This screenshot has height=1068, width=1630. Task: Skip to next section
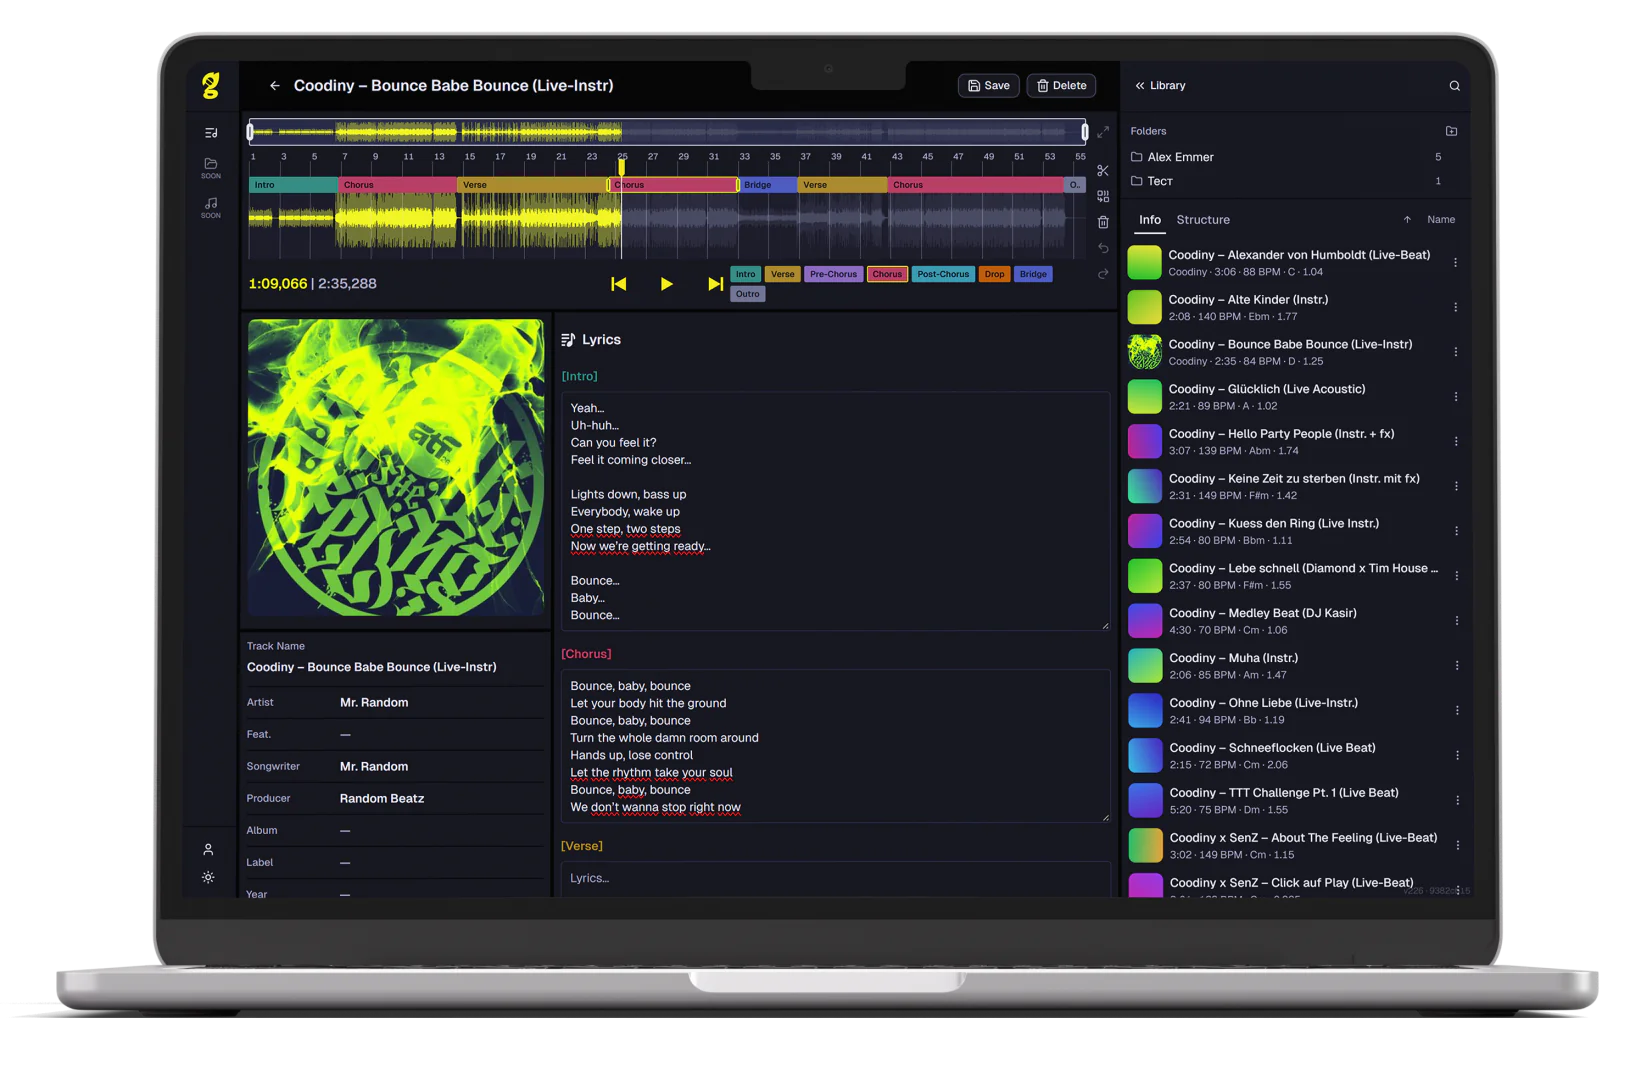[x=715, y=284]
